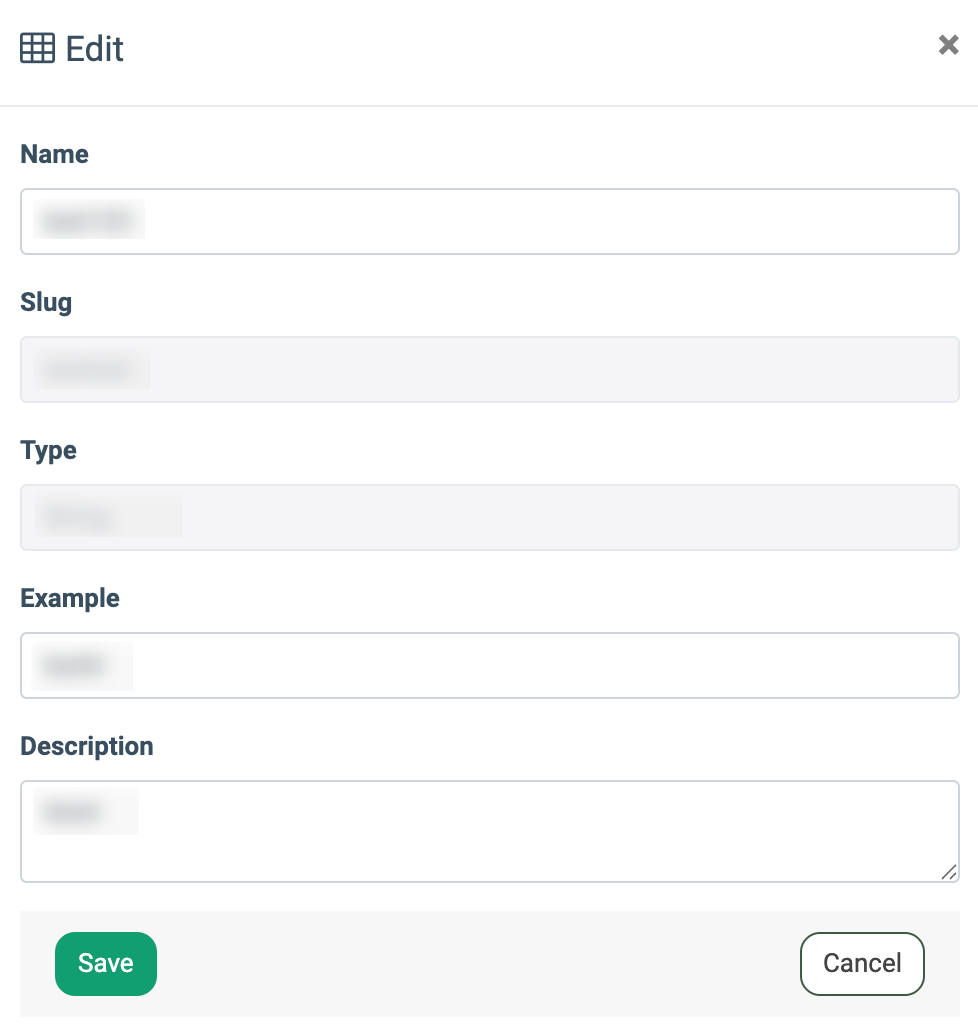The image size is (978, 1036).
Task: Click the blurred value in the Slug field
Action: click(92, 369)
